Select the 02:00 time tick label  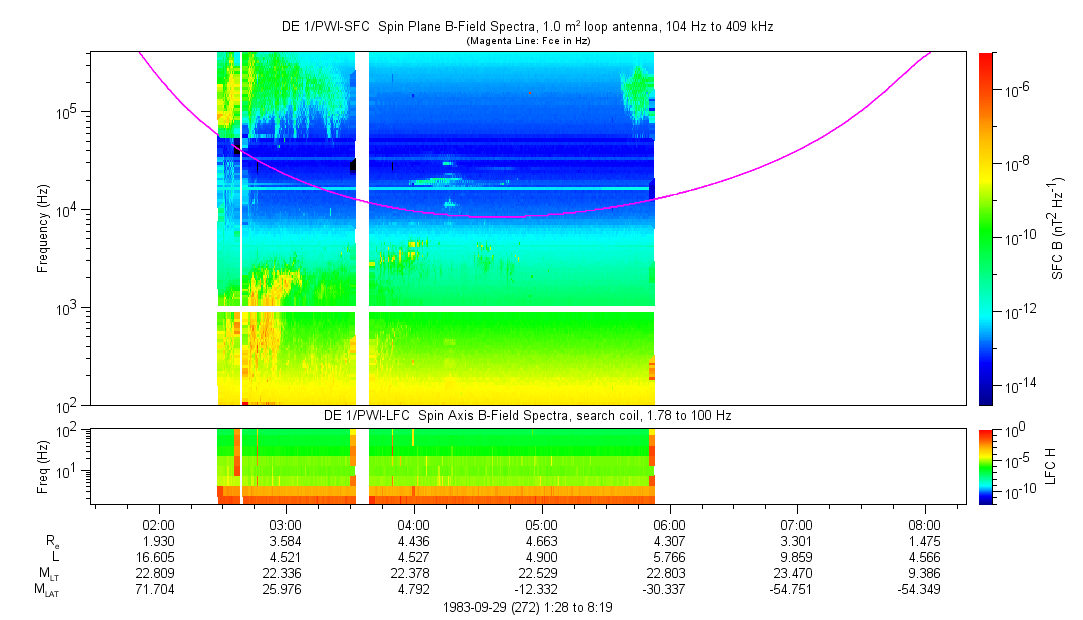159,524
